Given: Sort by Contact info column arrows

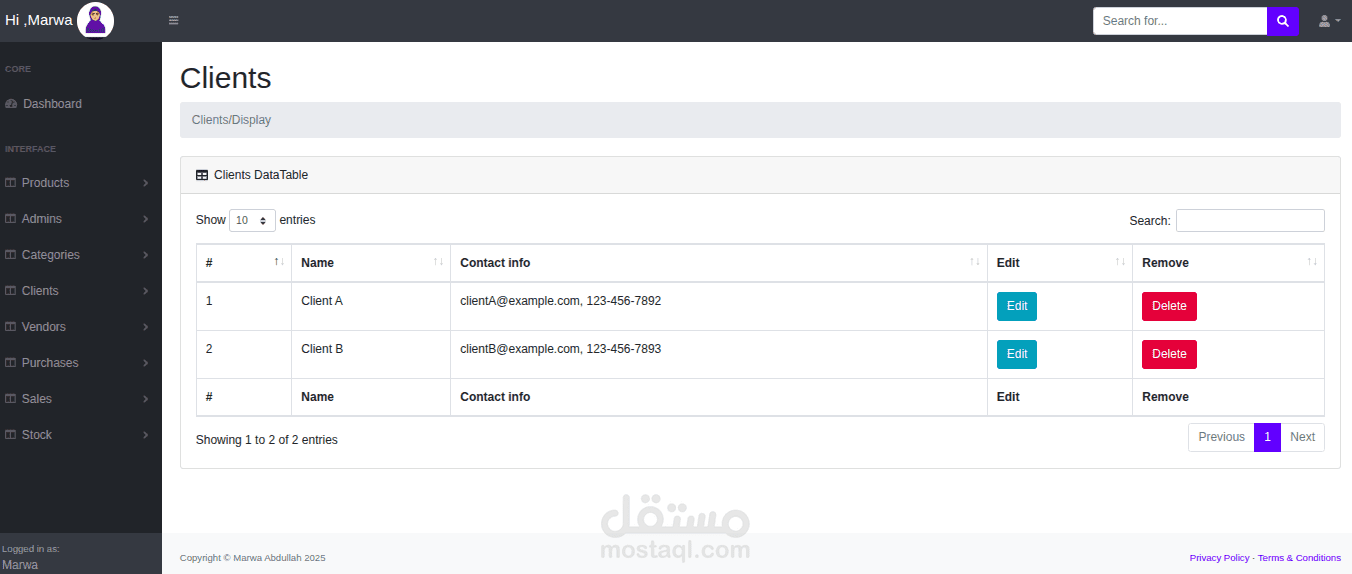Looking at the screenshot, I should point(975,262).
